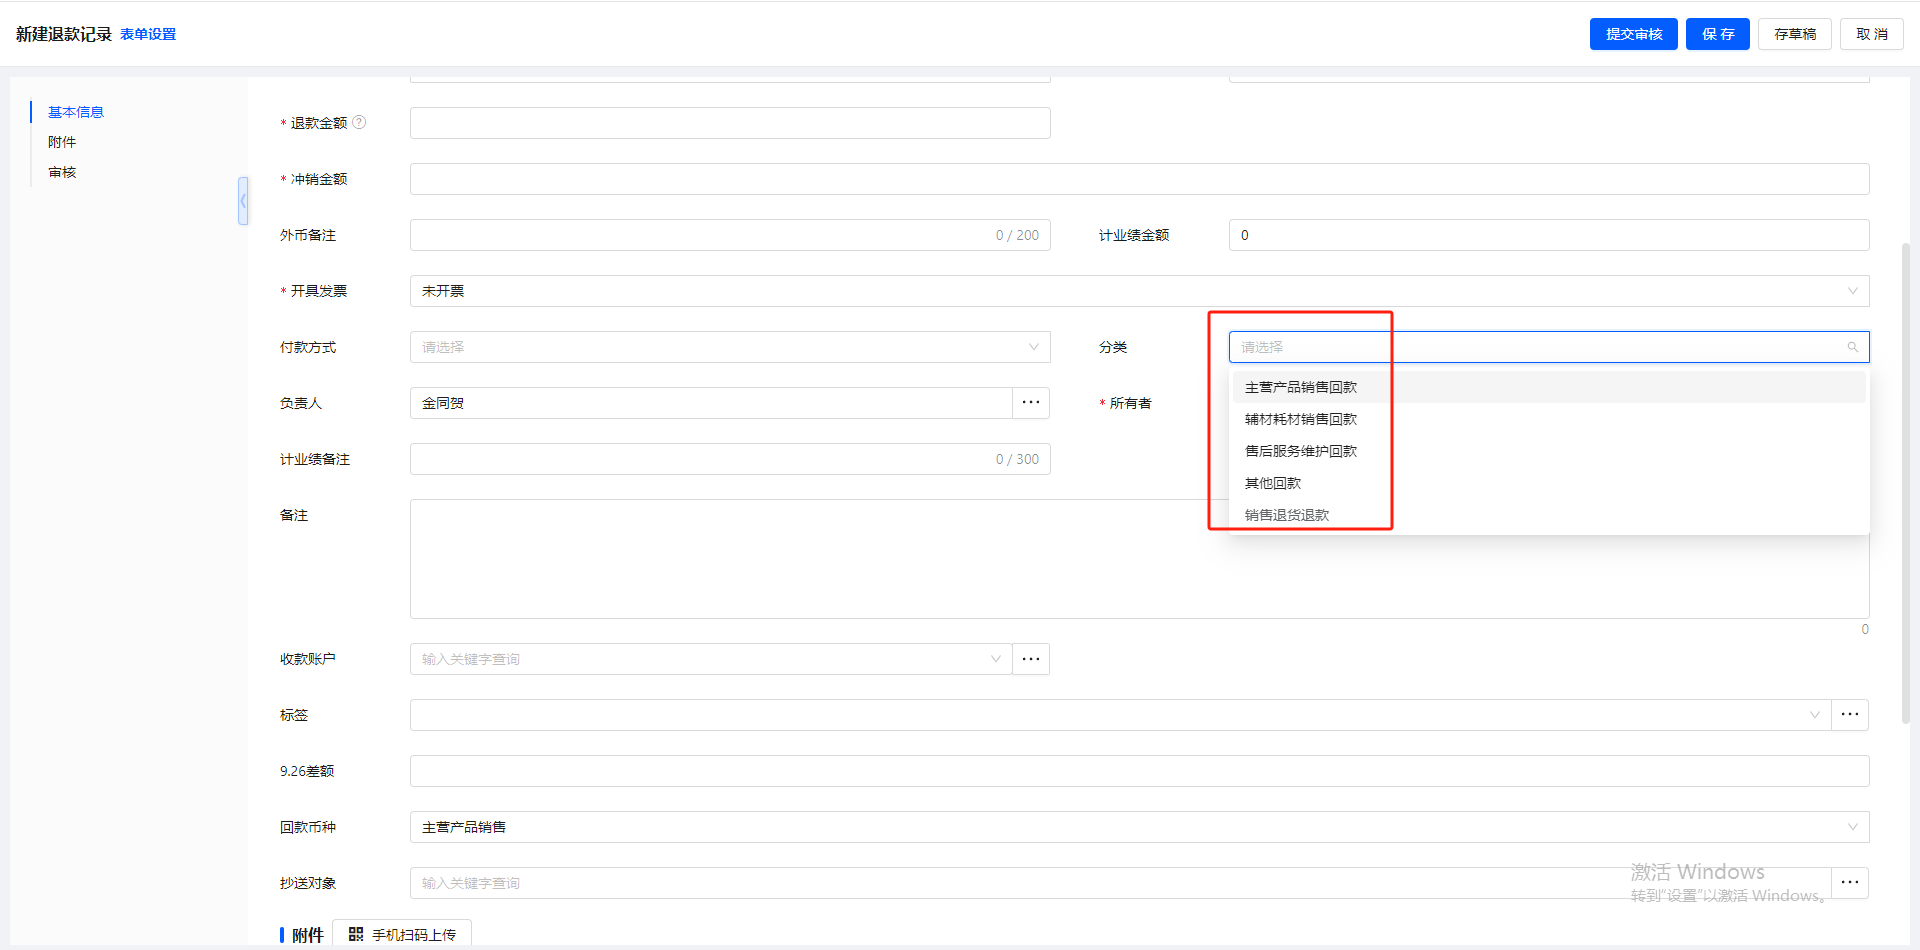Open the 标签 ellipsis picker

click(x=1850, y=715)
